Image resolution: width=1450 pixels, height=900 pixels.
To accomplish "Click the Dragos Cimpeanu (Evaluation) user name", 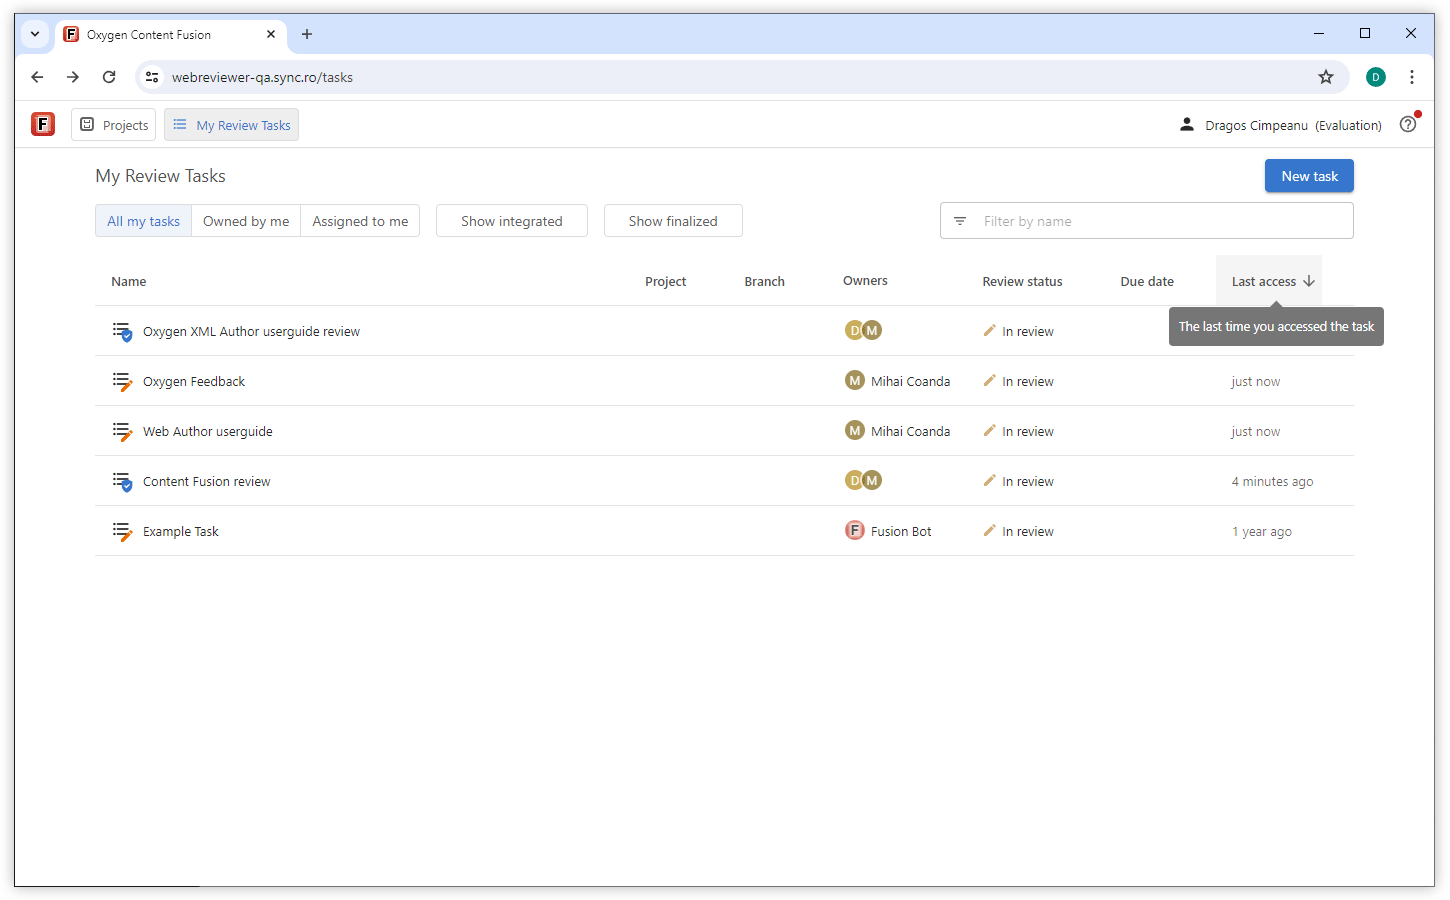I will click(1293, 125).
